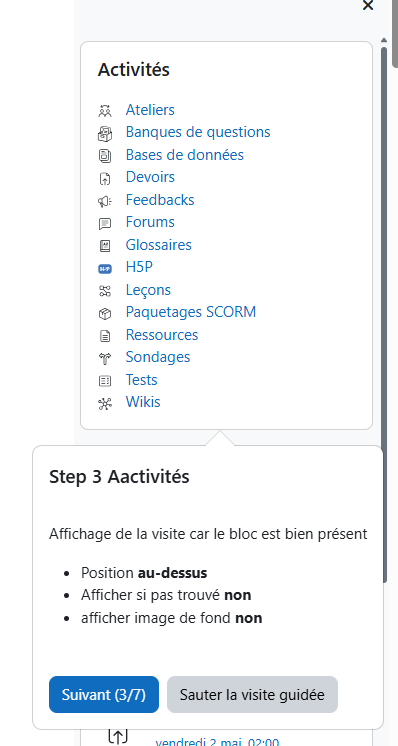Click the Sondages icon
The width and height of the screenshot is (398, 746).
[x=105, y=359]
